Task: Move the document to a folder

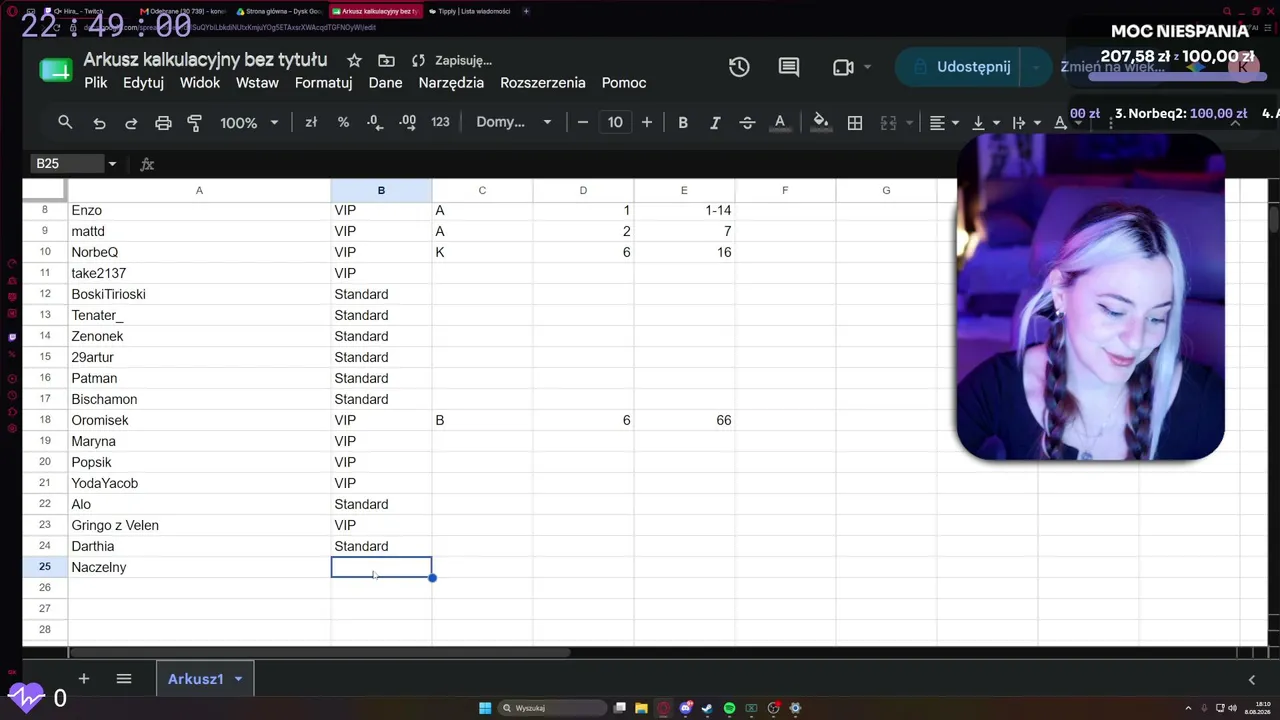Action: (x=386, y=60)
